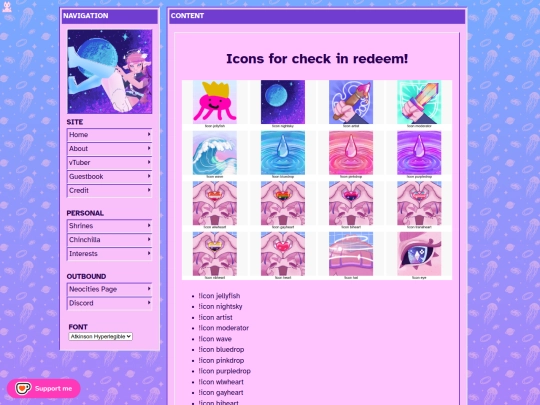
Task: Visit the Neocities Page link
Action: tap(110, 289)
